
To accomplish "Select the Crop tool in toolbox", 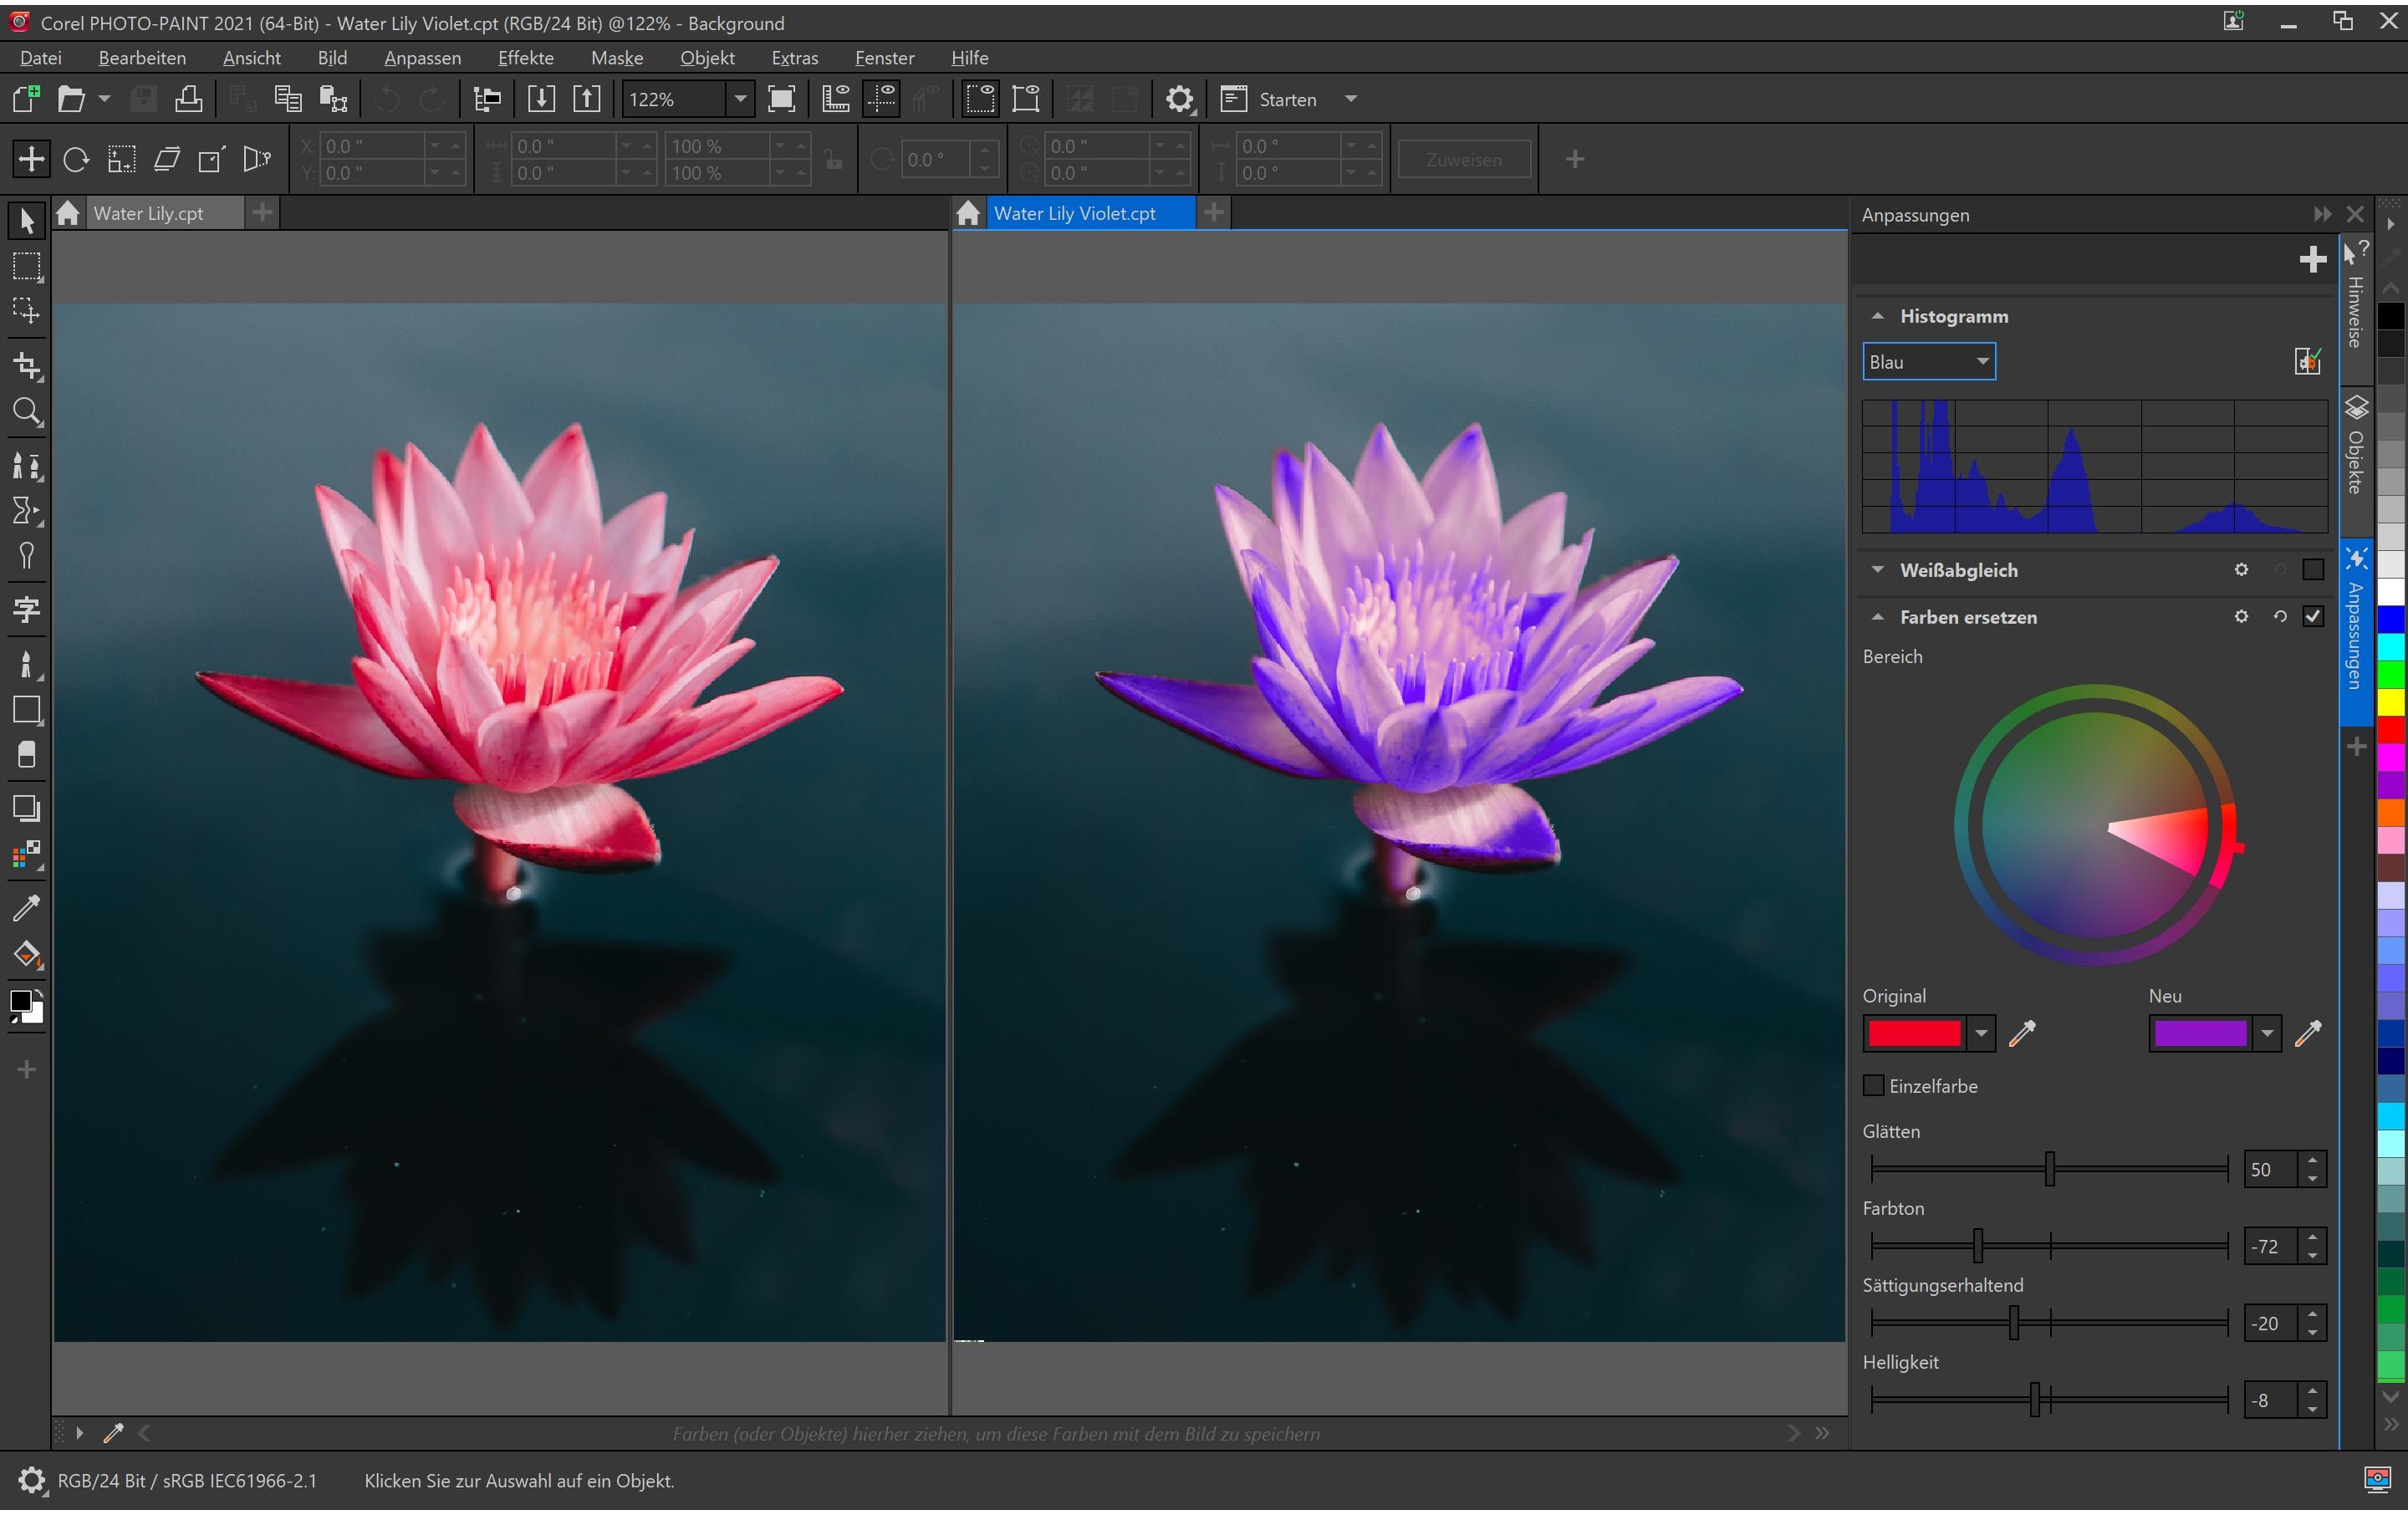I will tap(27, 367).
